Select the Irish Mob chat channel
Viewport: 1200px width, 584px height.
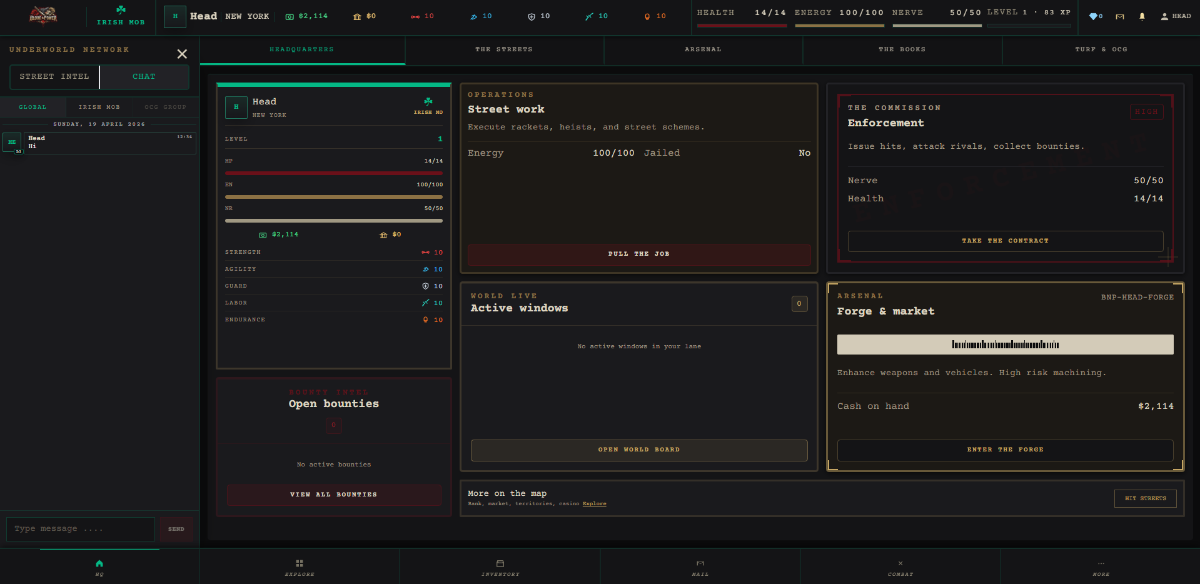click(x=99, y=106)
